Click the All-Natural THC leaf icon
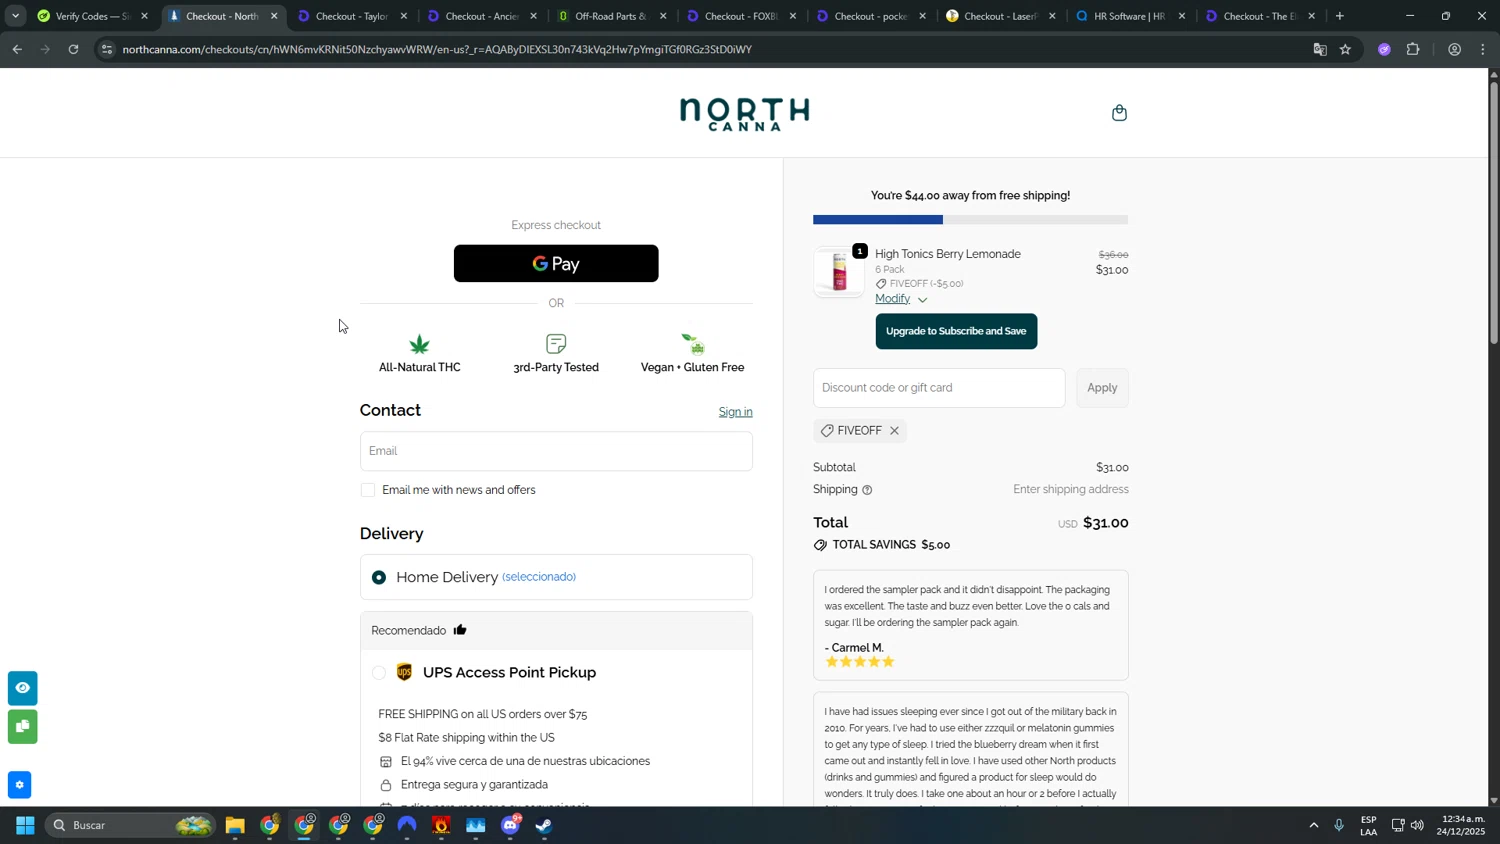This screenshot has width=1500, height=844. (419, 345)
